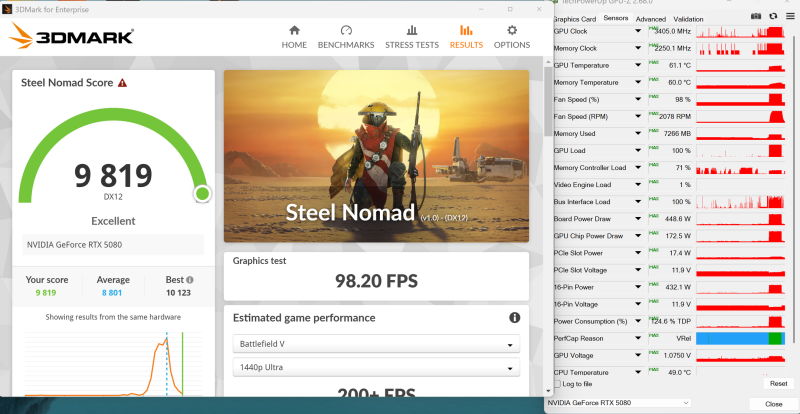This screenshot has height=414, width=800.
Task: Click the 1.0750 V GPU Voltage value
Action: (677, 356)
